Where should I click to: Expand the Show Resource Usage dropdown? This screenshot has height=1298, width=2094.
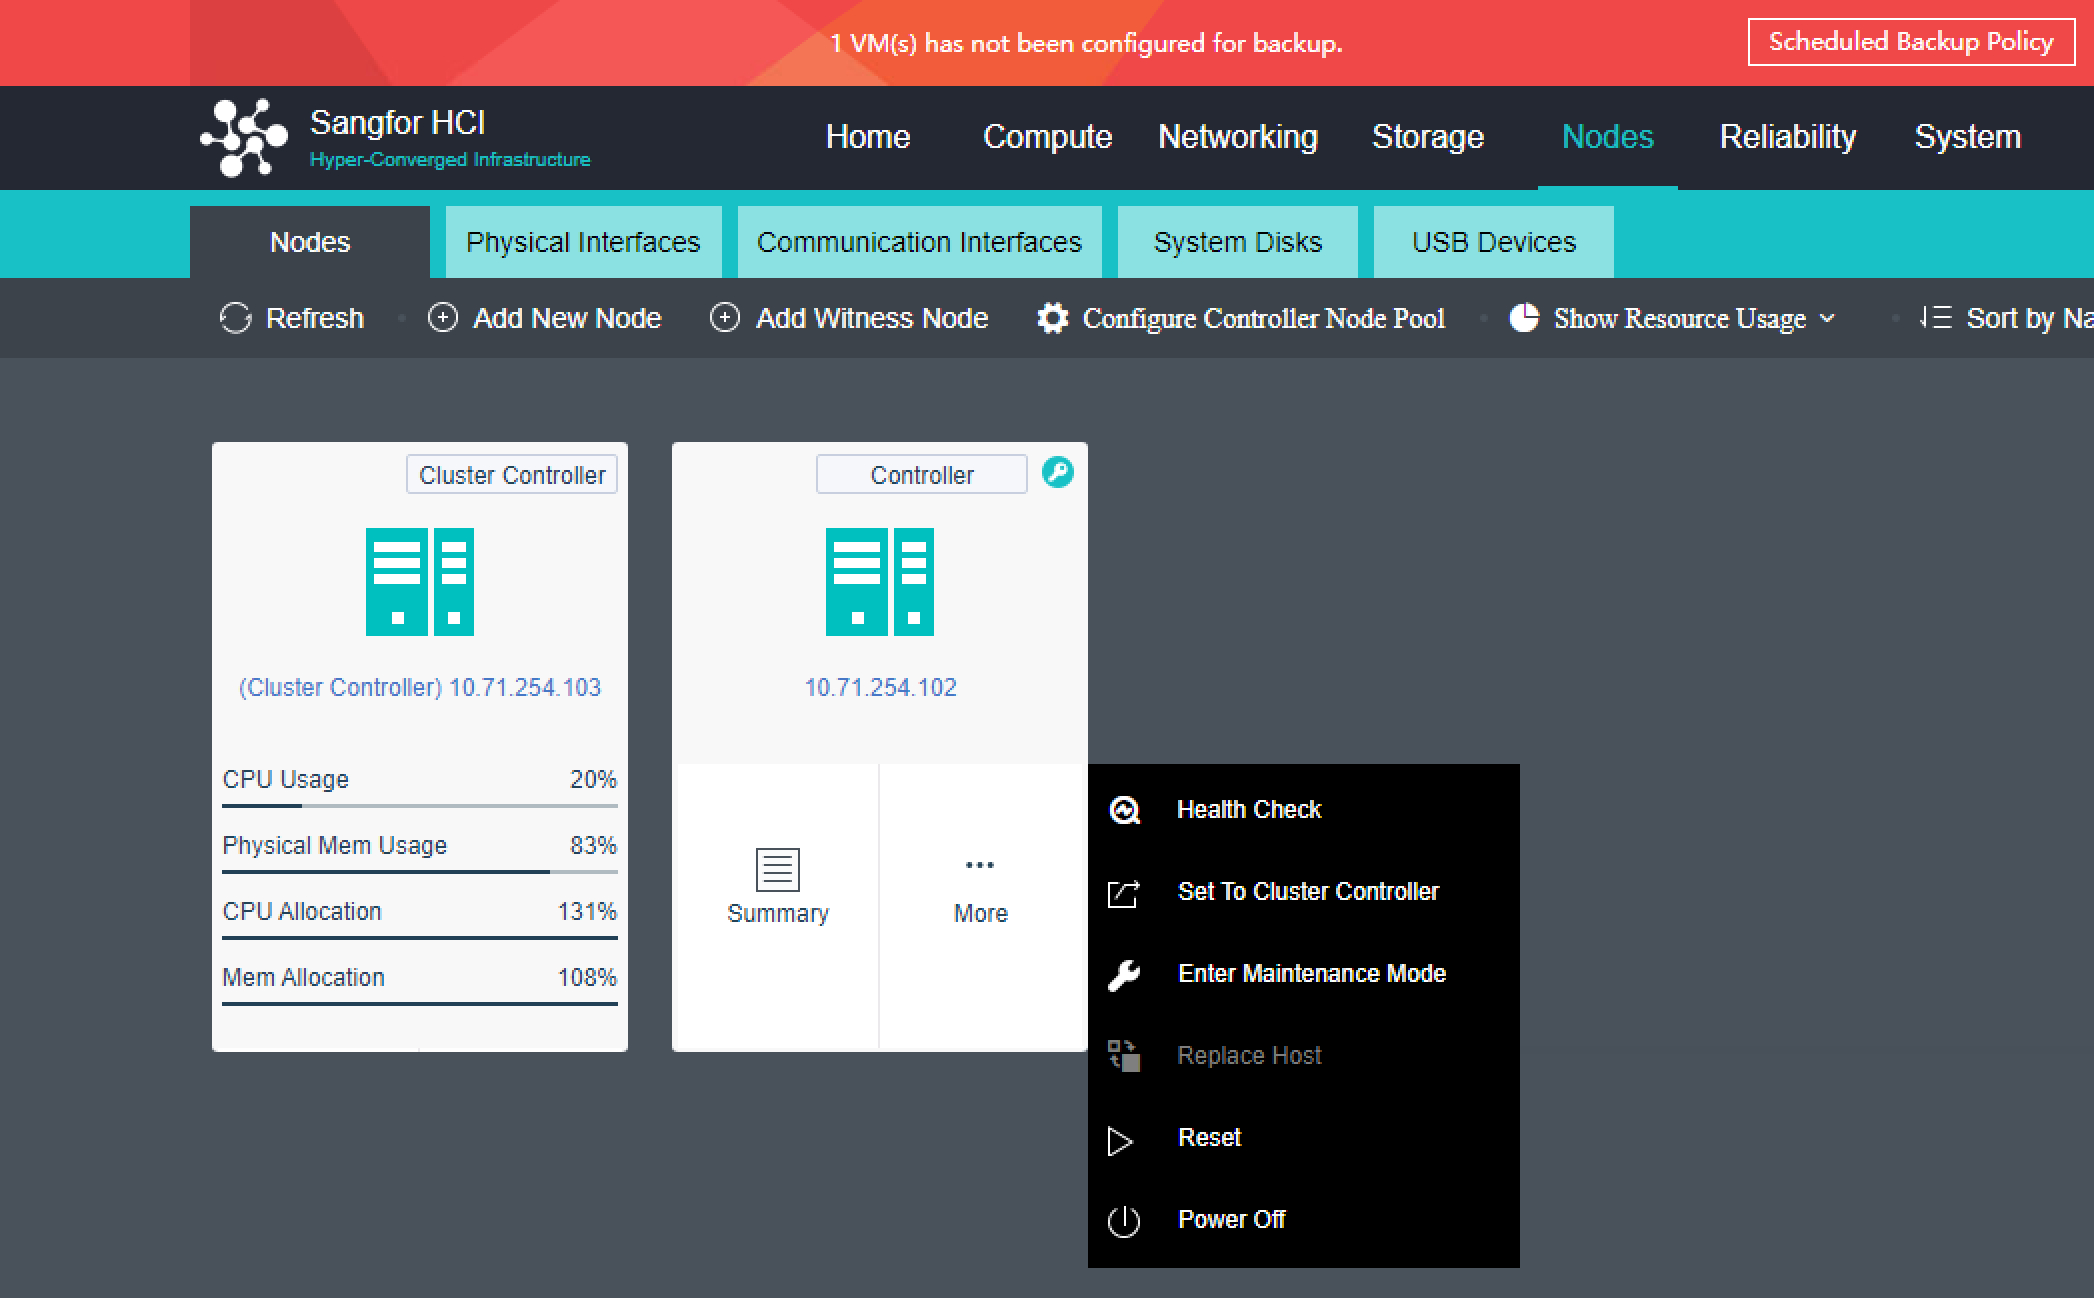coord(1672,318)
